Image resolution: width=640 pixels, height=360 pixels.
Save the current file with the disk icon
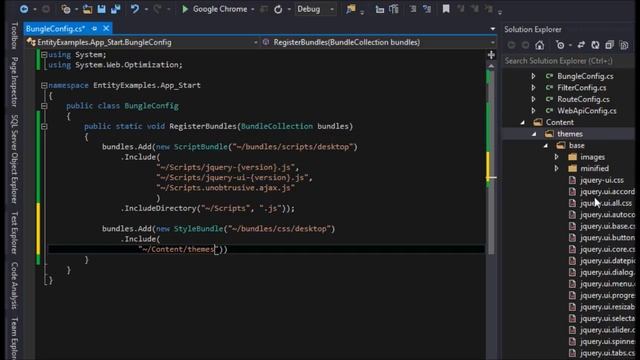[x=101, y=9]
